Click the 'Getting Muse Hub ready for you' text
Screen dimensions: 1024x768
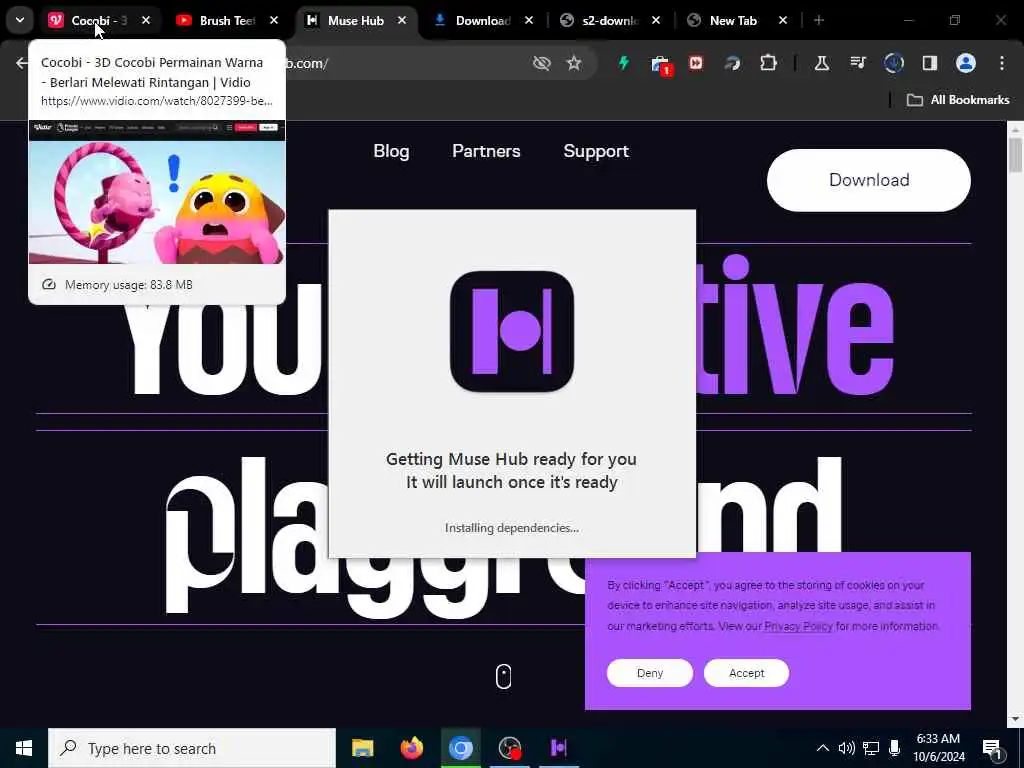[511, 459]
